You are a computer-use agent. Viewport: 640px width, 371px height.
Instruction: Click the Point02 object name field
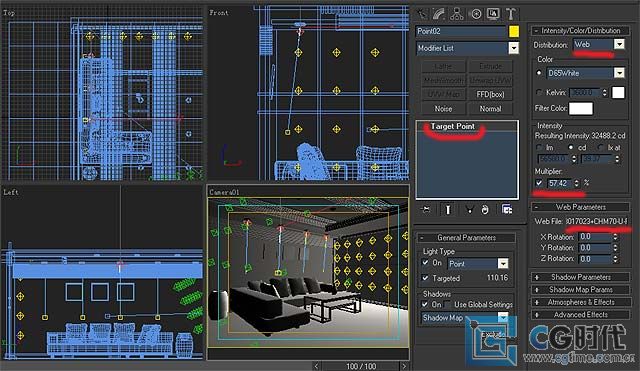click(x=460, y=31)
